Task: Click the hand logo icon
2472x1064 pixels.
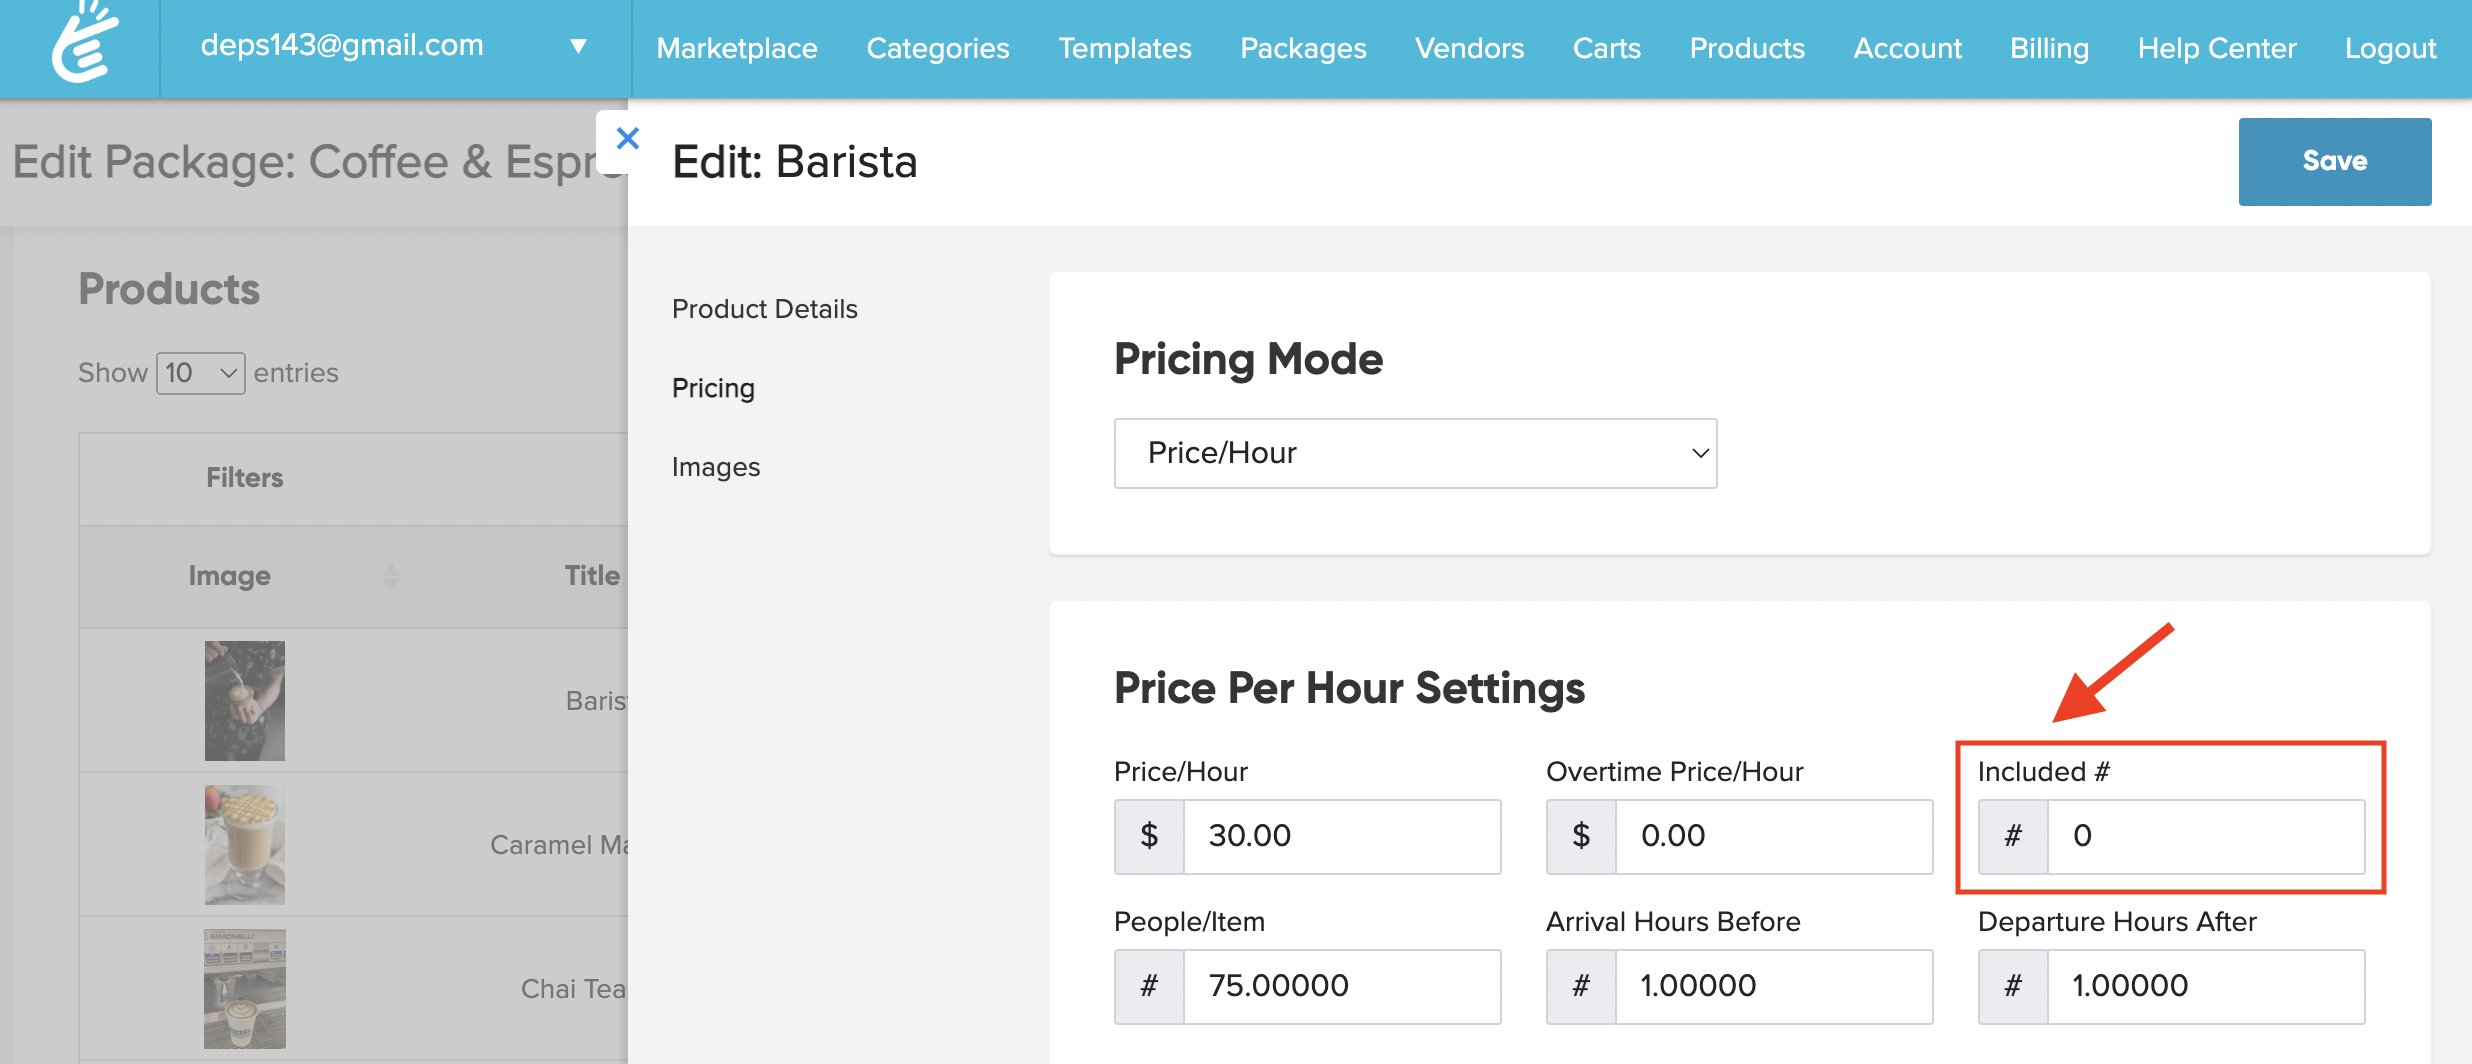Action: [x=83, y=45]
